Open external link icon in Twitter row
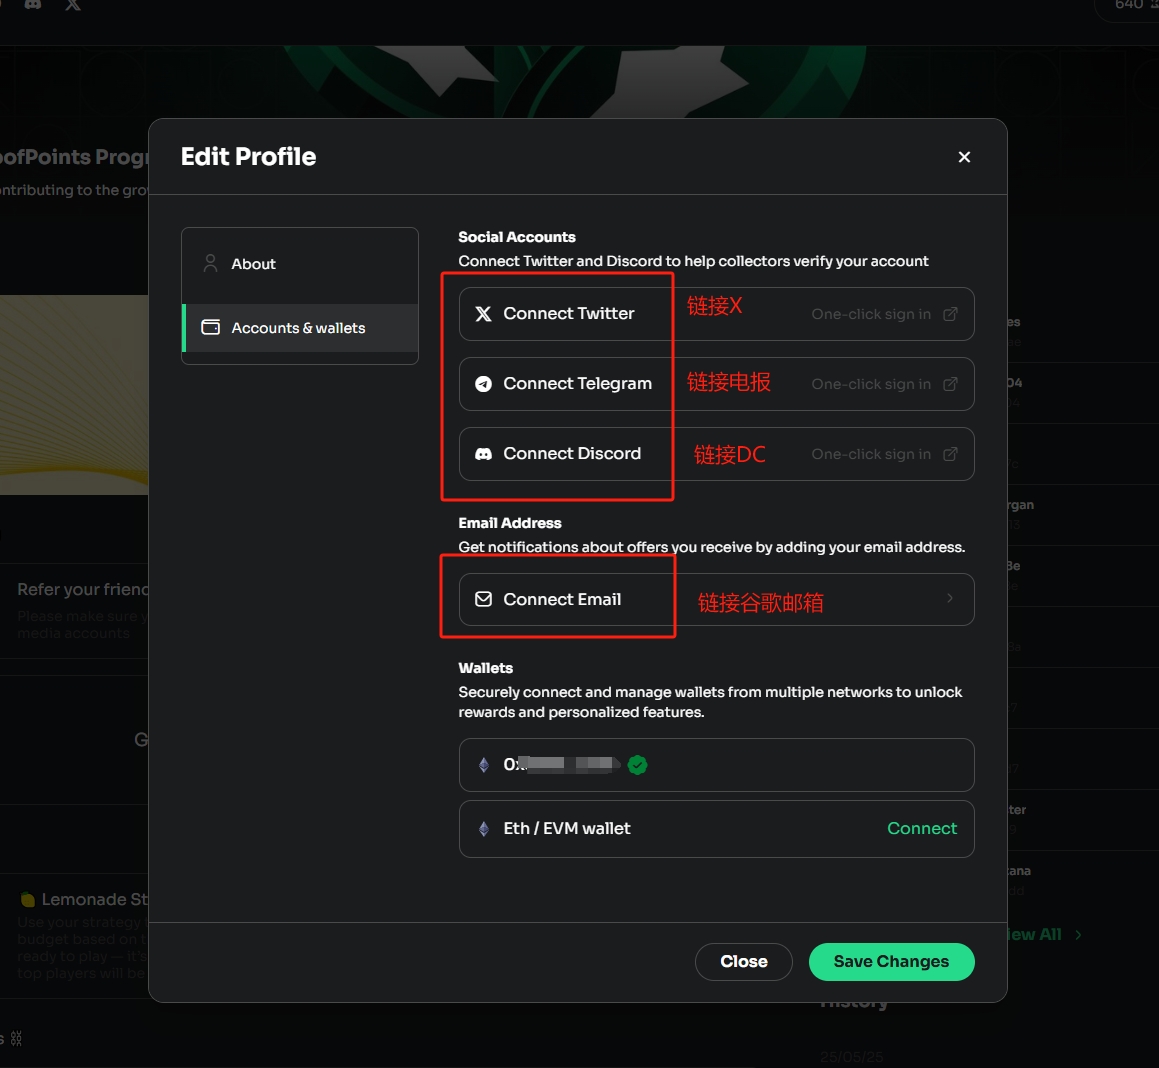 [x=950, y=314]
